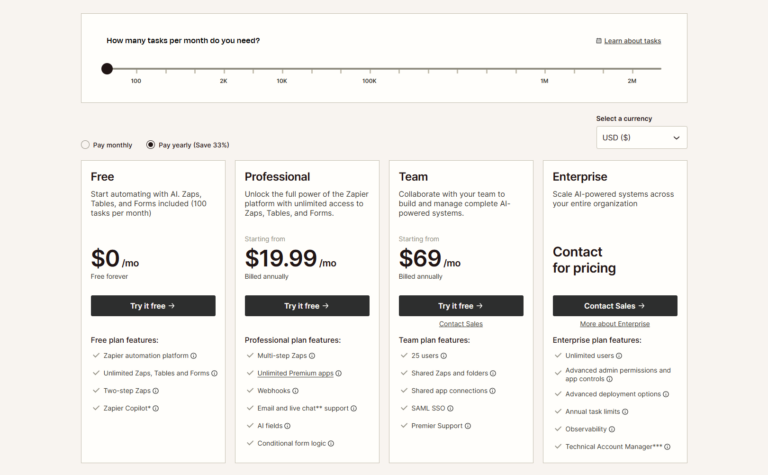Click Team plan Try it free button

click(461, 306)
